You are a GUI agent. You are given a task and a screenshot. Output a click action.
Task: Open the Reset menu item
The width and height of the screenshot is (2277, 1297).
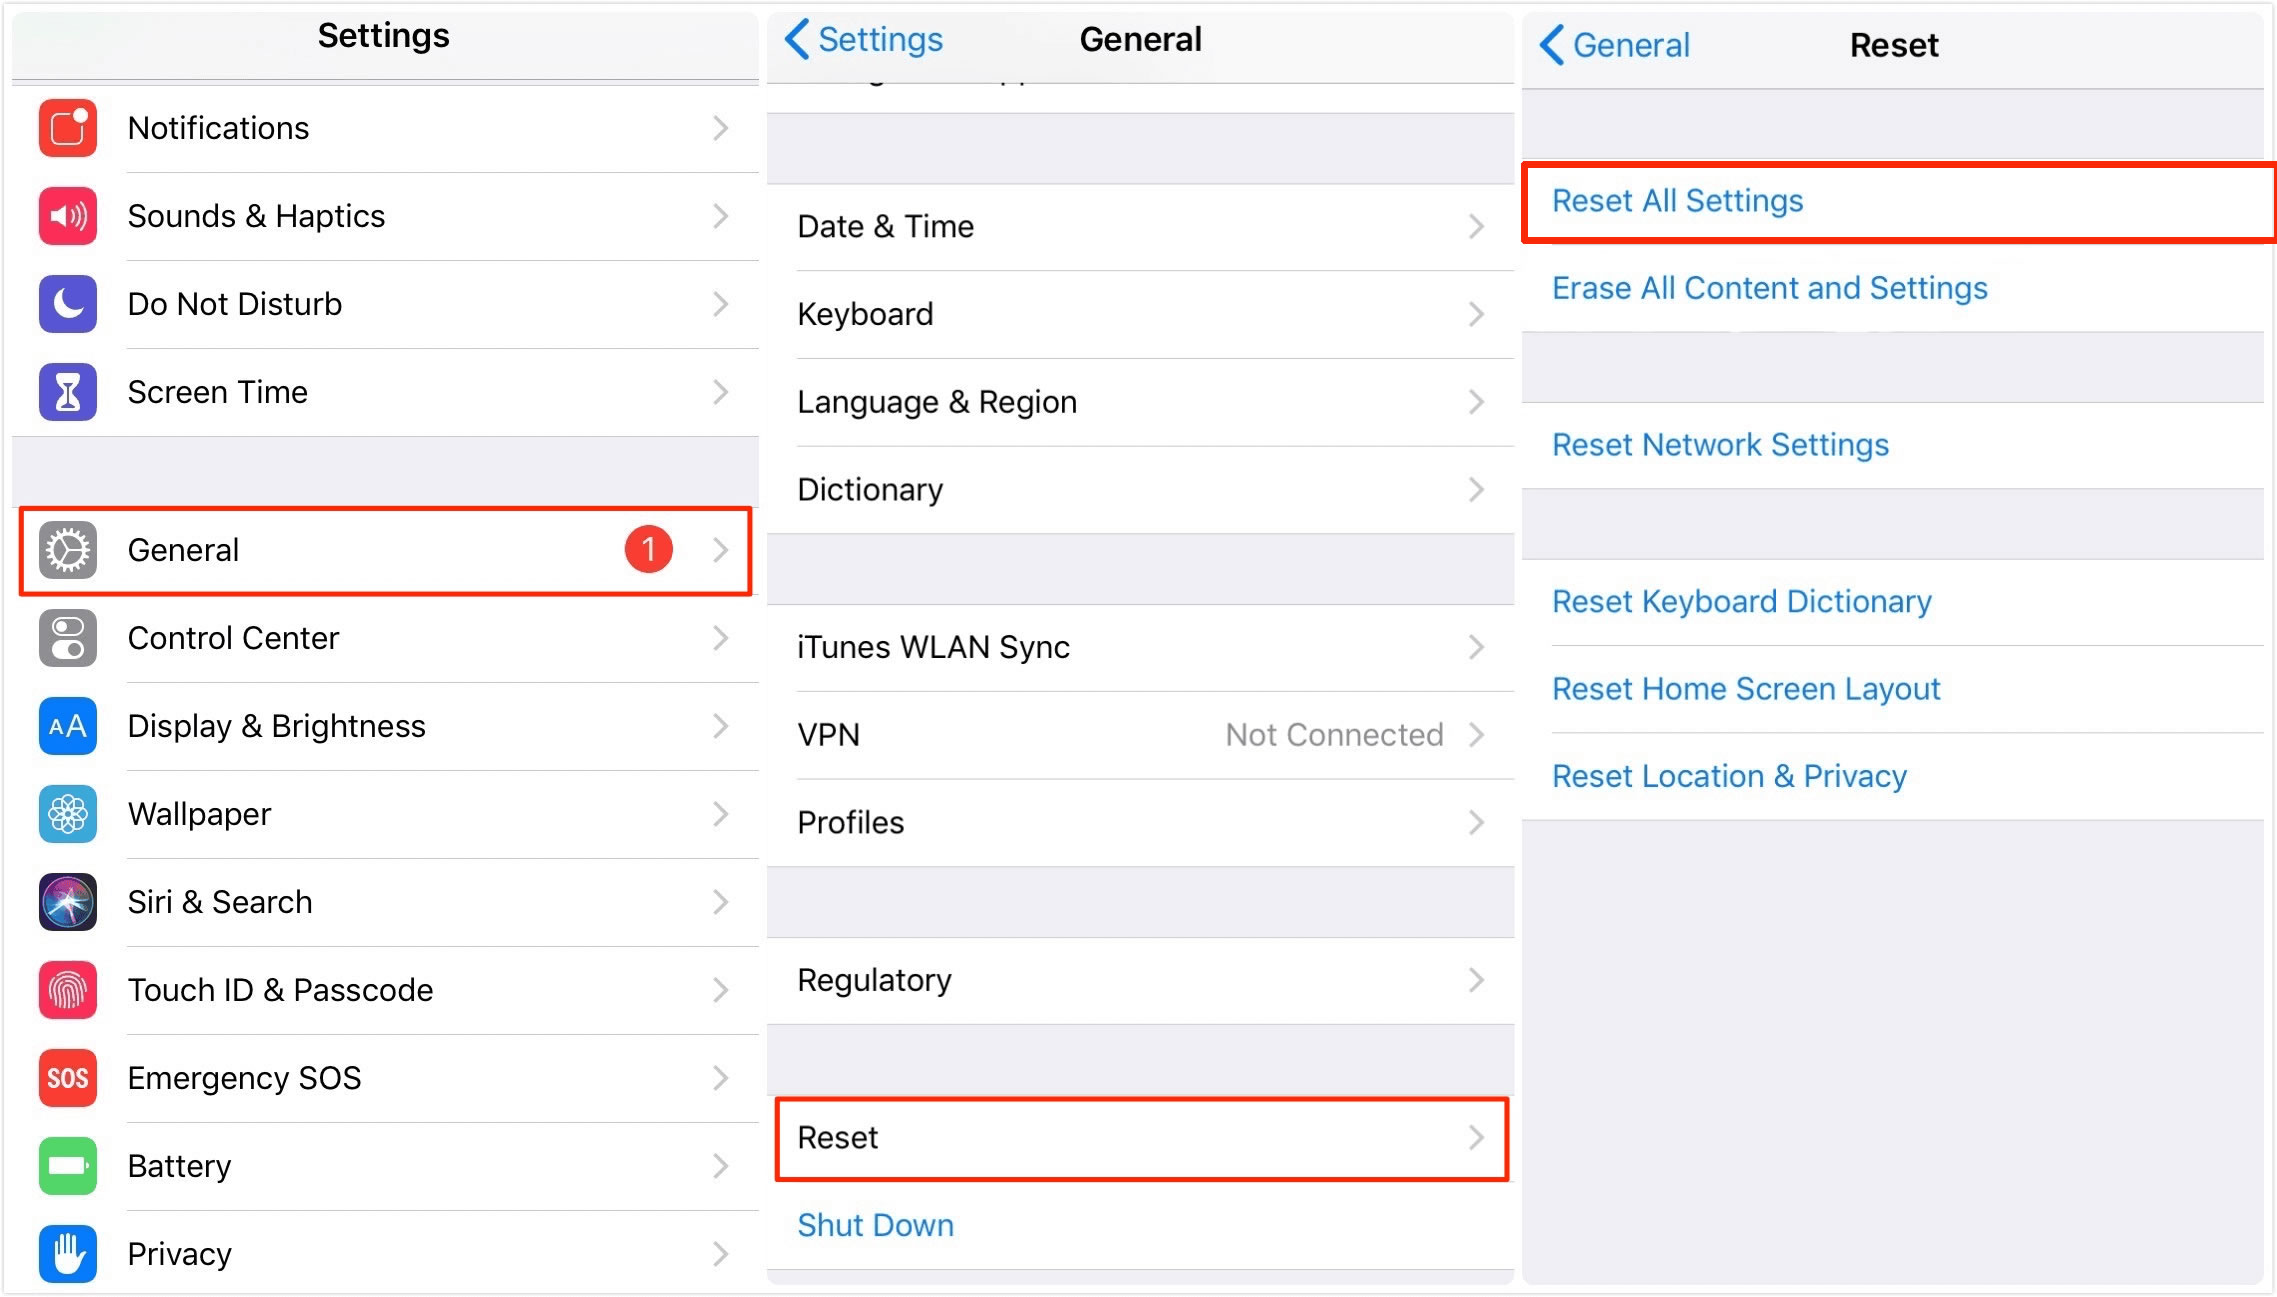1141,1138
